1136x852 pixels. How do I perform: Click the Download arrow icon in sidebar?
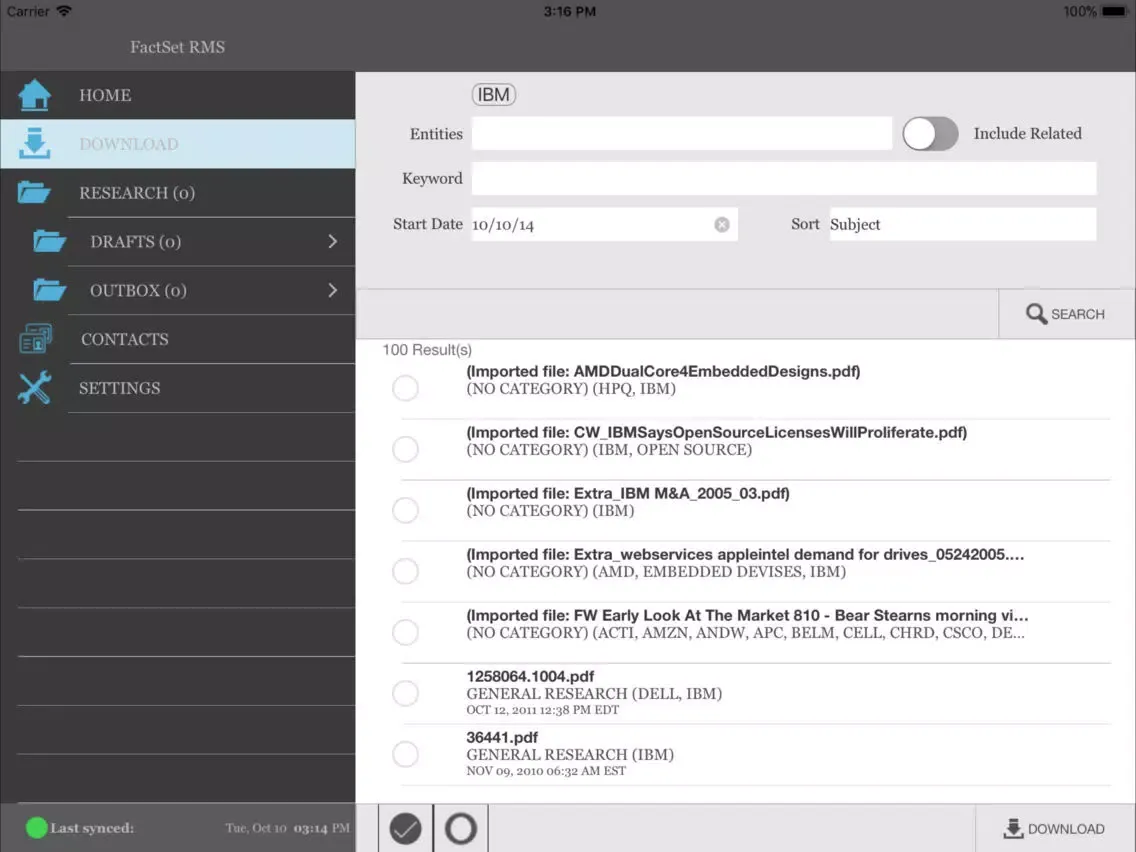[34, 143]
